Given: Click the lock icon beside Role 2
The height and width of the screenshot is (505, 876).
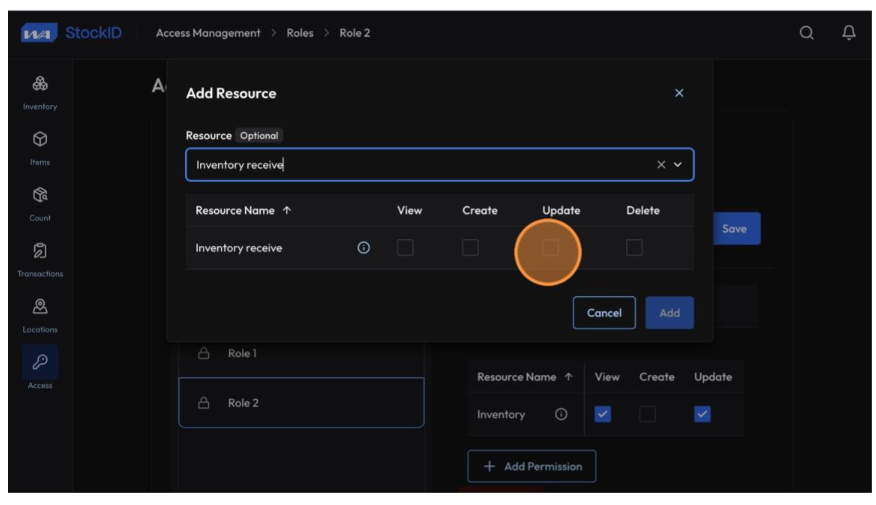Looking at the screenshot, I should (203, 403).
